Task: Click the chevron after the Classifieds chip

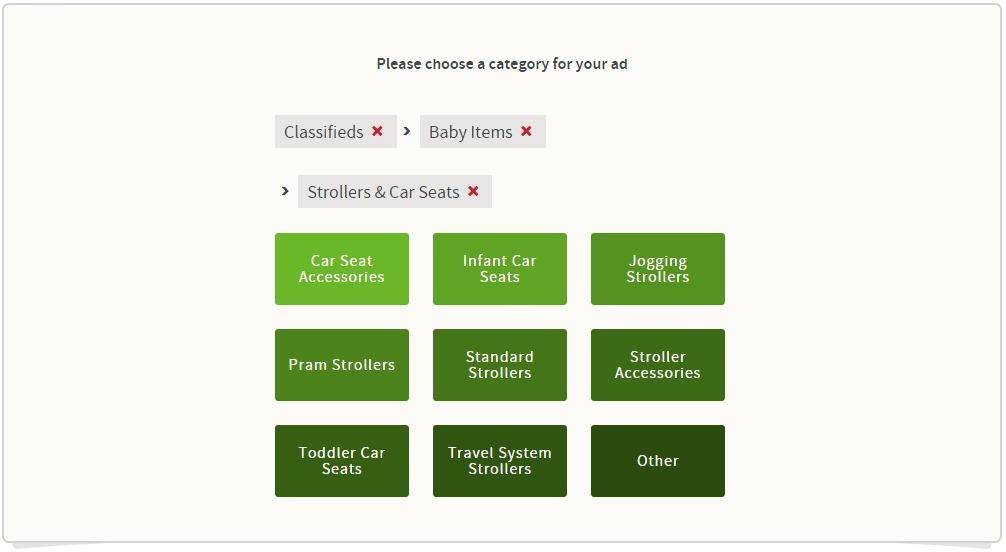Action: pyautogui.click(x=407, y=131)
